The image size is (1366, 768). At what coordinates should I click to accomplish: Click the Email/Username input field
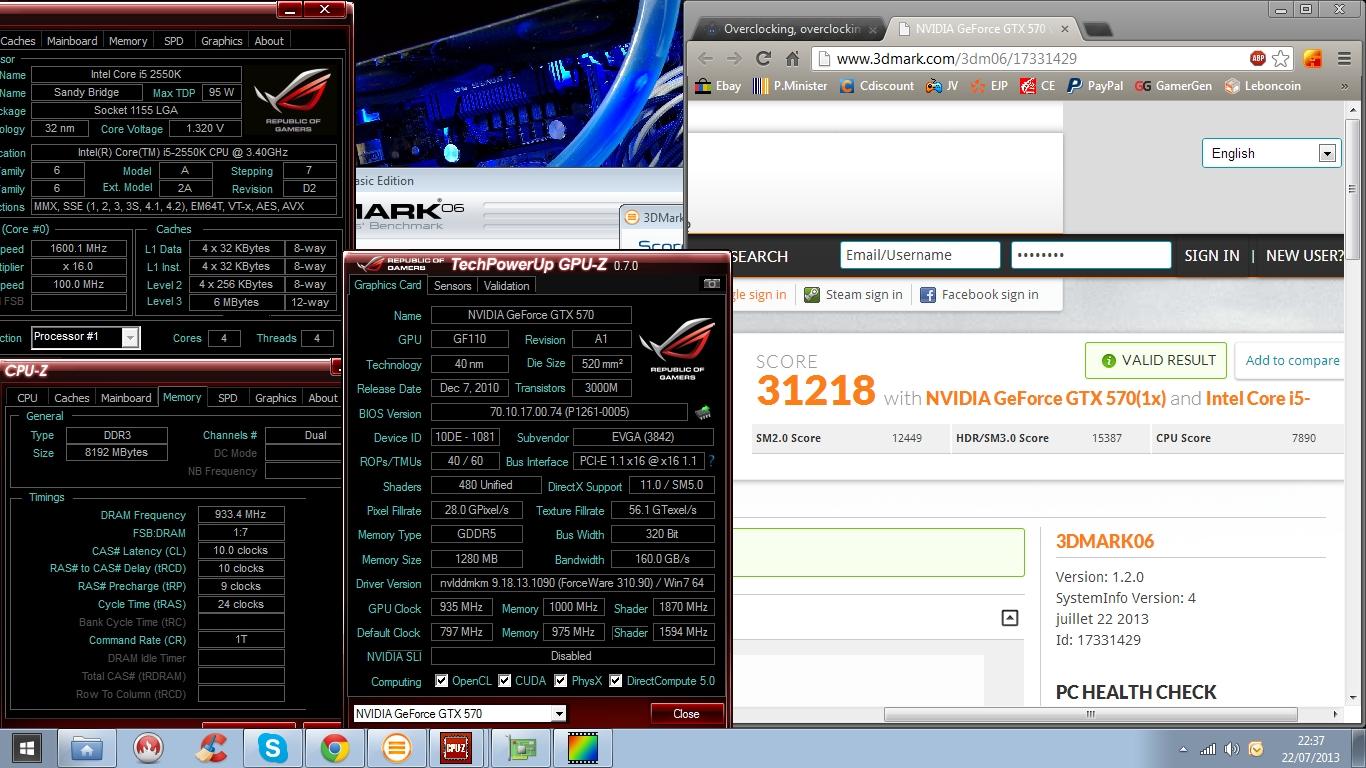(x=920, y=255)
